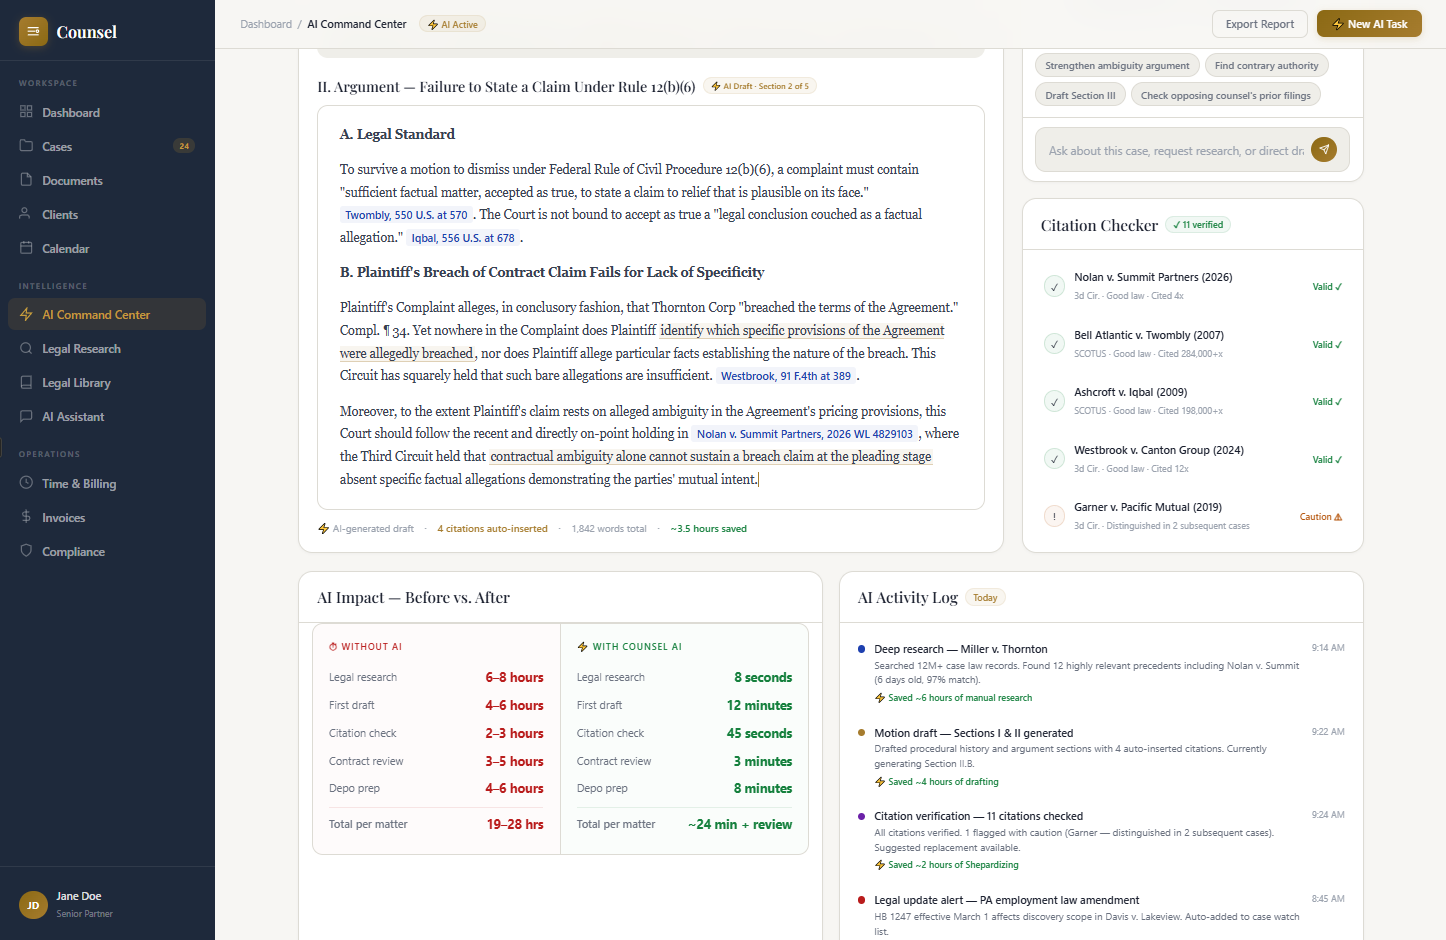Click the AI Draft Section 2 of 5 badge
Screen dimensions: 1446x940
click(x=760, y=86)
